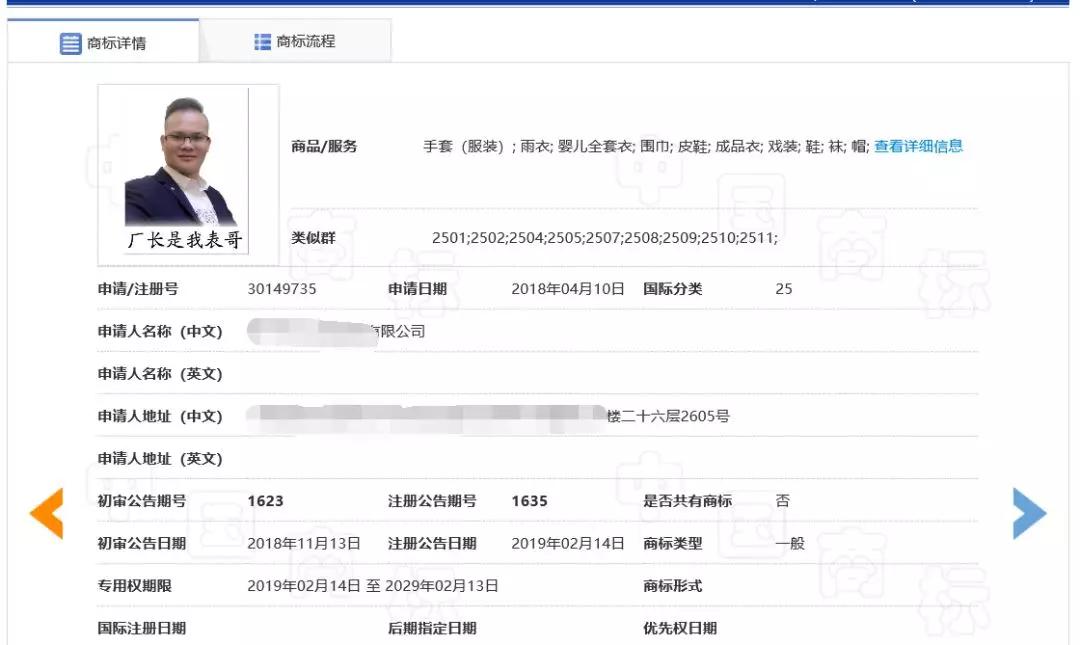The image size is (1080, 645).
Task: Click the blue header bar at top
Action: (540, 4)
